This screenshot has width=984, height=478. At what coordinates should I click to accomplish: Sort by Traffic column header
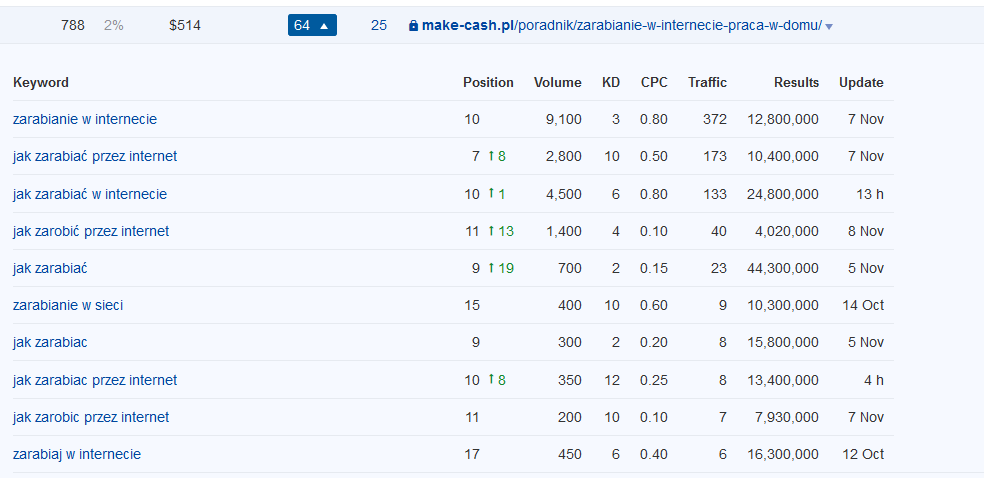point(707,83)
